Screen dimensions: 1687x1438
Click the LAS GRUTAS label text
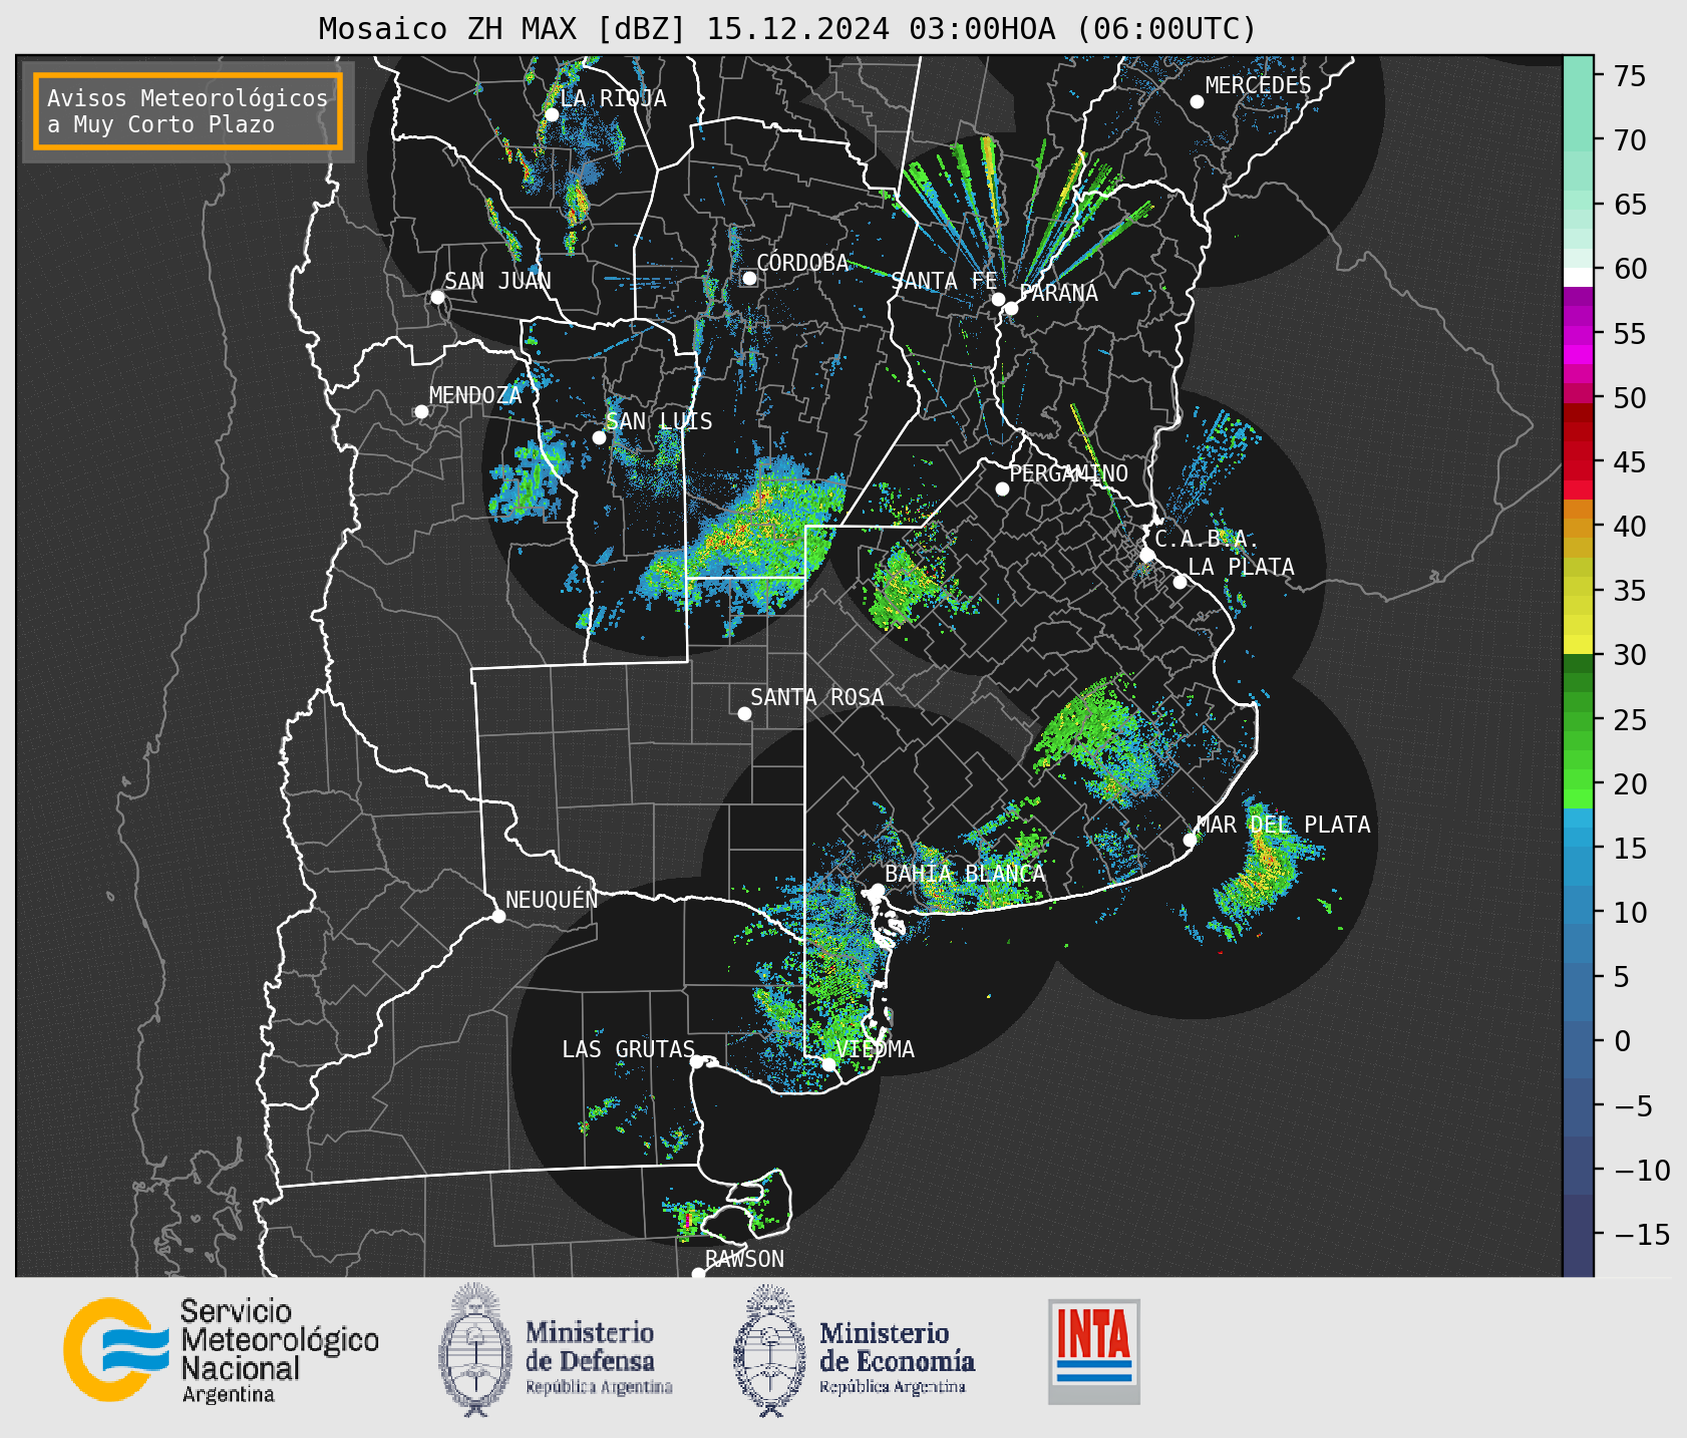[x=628, y=1049]
